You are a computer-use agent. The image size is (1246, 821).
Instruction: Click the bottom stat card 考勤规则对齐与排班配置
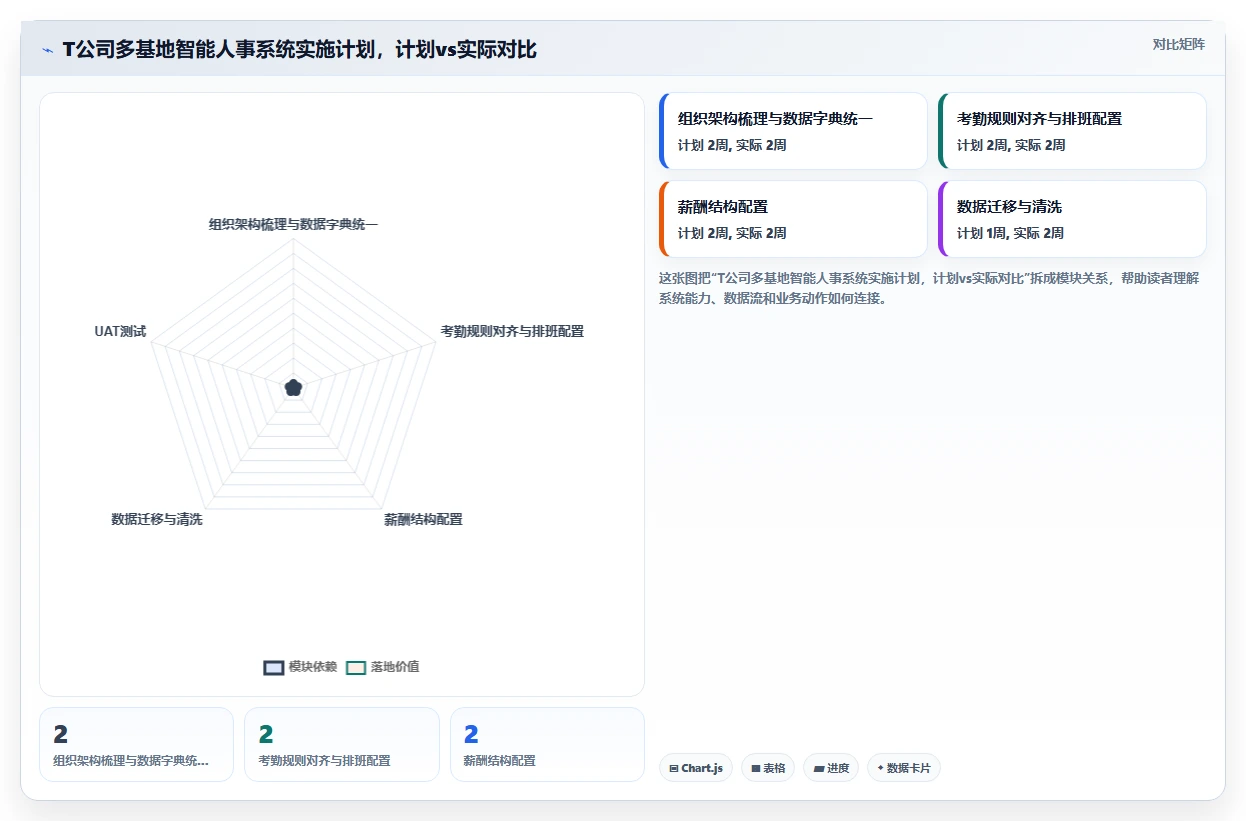(342, 744)
